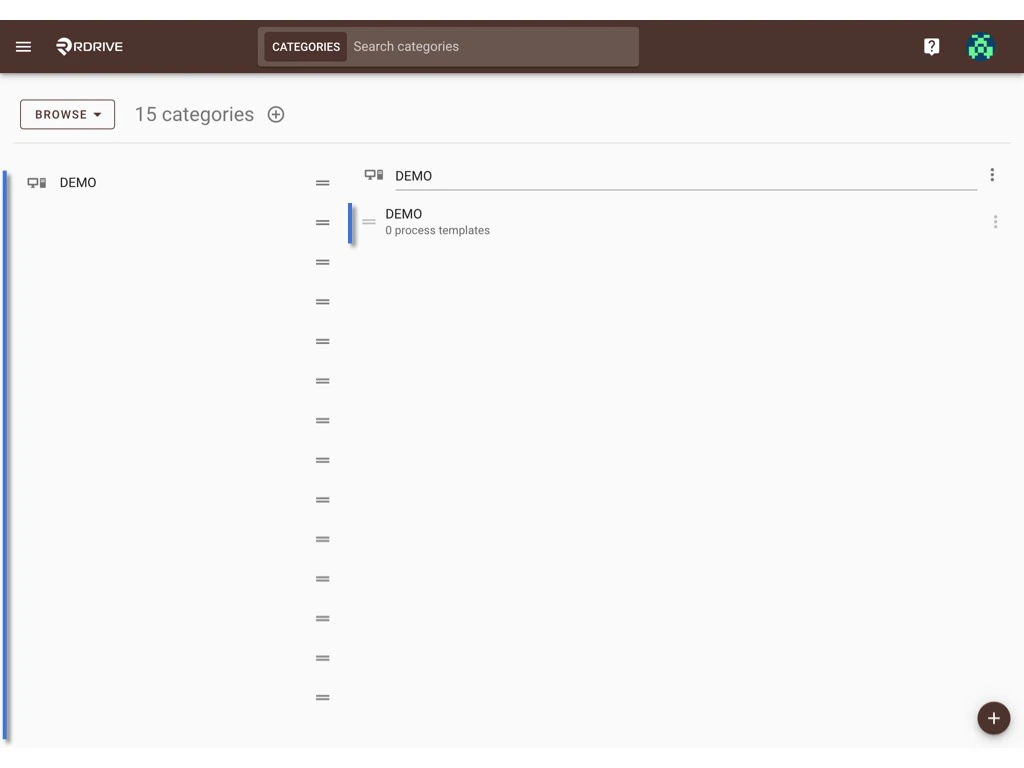1024x768 pixels.
Task: Click the circled plus next to 15 categories
Action: coord(276,114)
